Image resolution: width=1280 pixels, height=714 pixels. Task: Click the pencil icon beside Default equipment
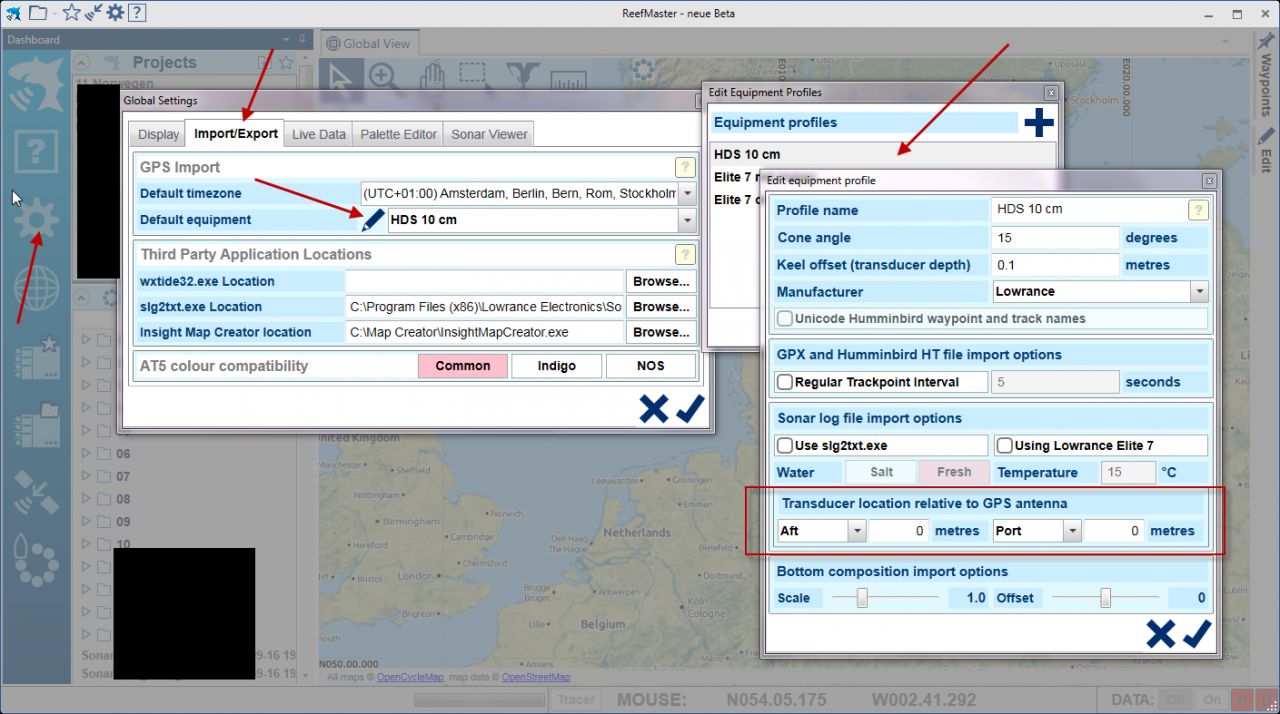pos(372,219)
